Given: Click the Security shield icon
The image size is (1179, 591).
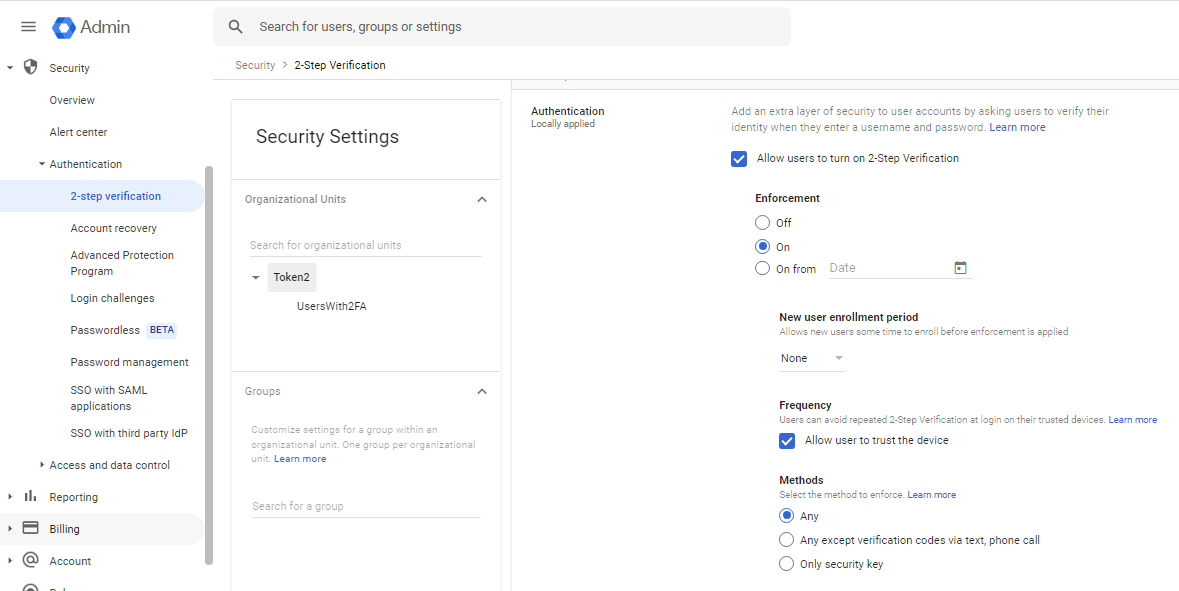Looking at the screenshot, I should click(30, 68).
